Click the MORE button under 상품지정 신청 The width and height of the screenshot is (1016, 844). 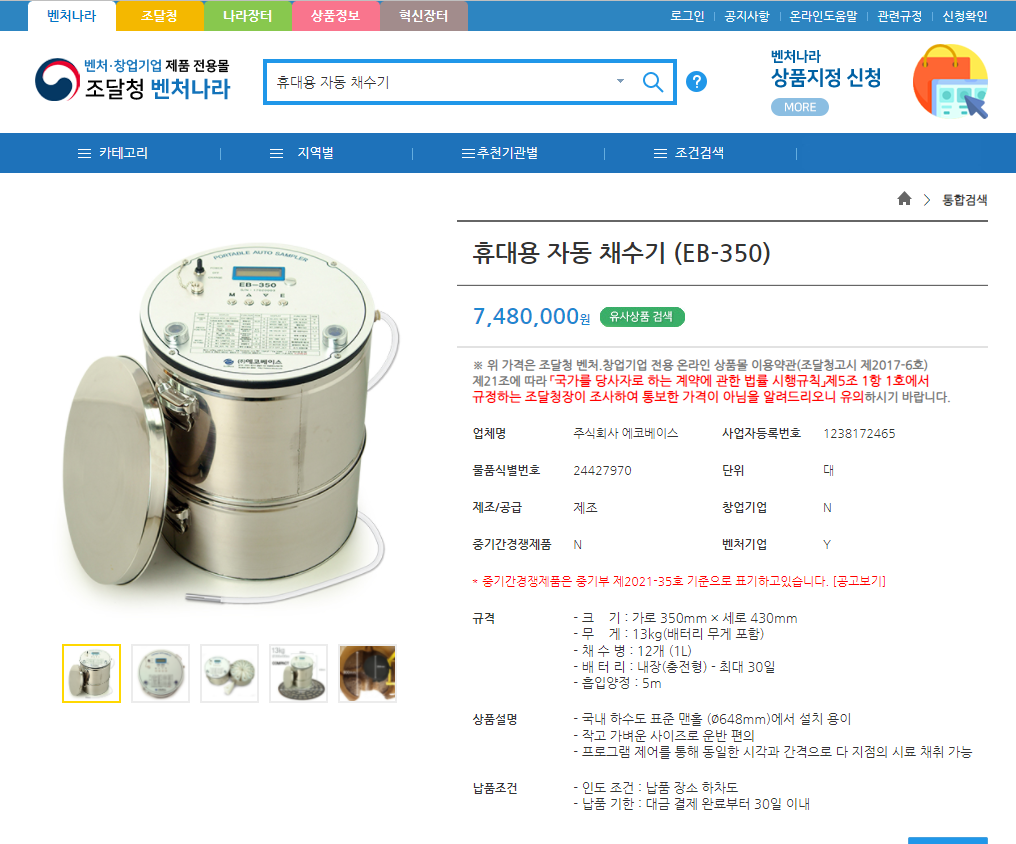click(800, 107)
